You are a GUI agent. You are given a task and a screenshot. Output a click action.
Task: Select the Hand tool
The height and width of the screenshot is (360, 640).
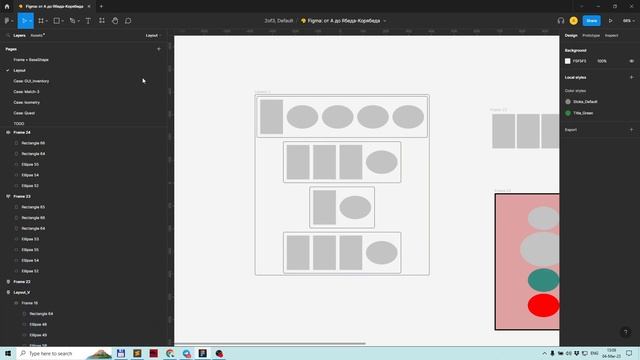coord(115,21)
